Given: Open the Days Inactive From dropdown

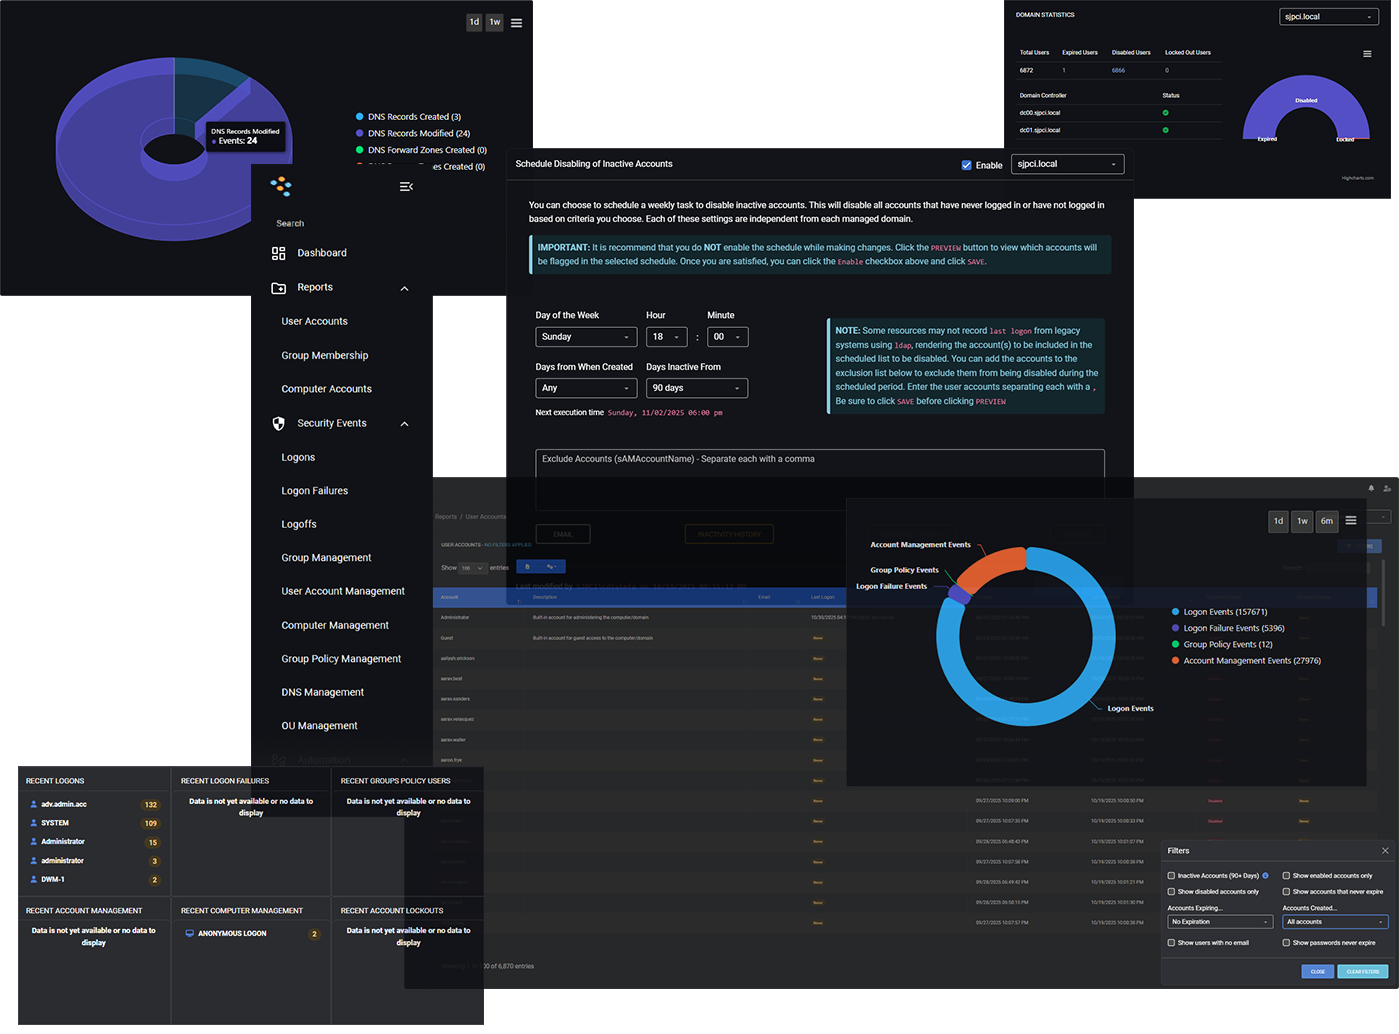Looking at the screenshot, I should (x=696, y=388).
